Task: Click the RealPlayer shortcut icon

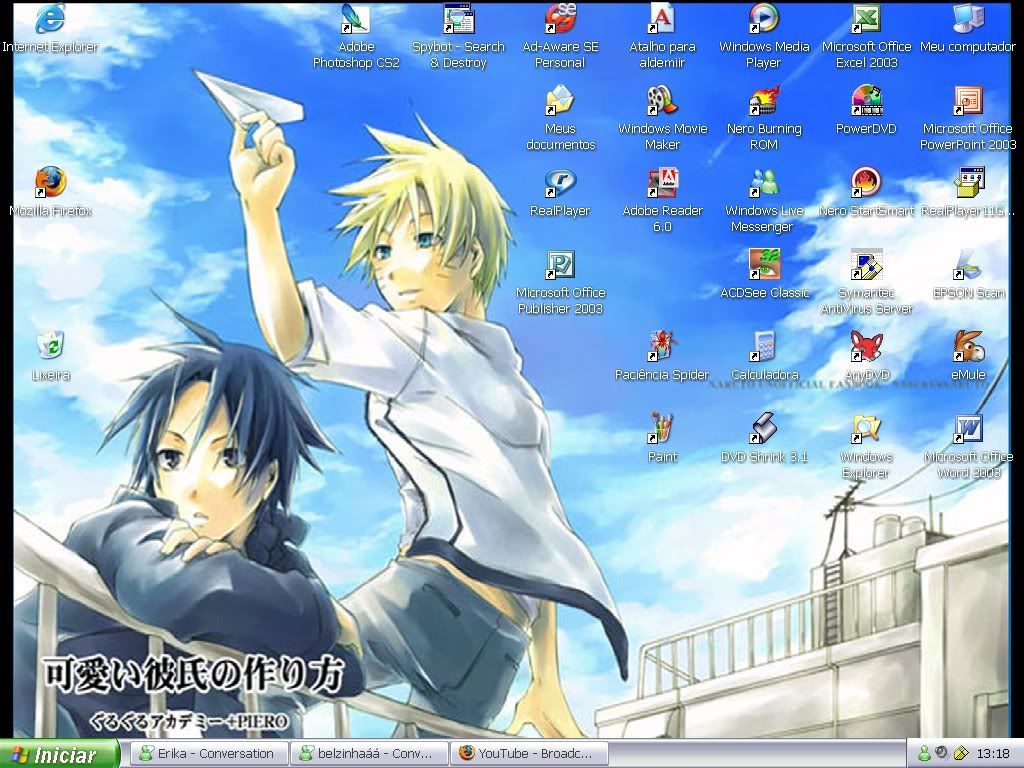Action: coord(560,183)
